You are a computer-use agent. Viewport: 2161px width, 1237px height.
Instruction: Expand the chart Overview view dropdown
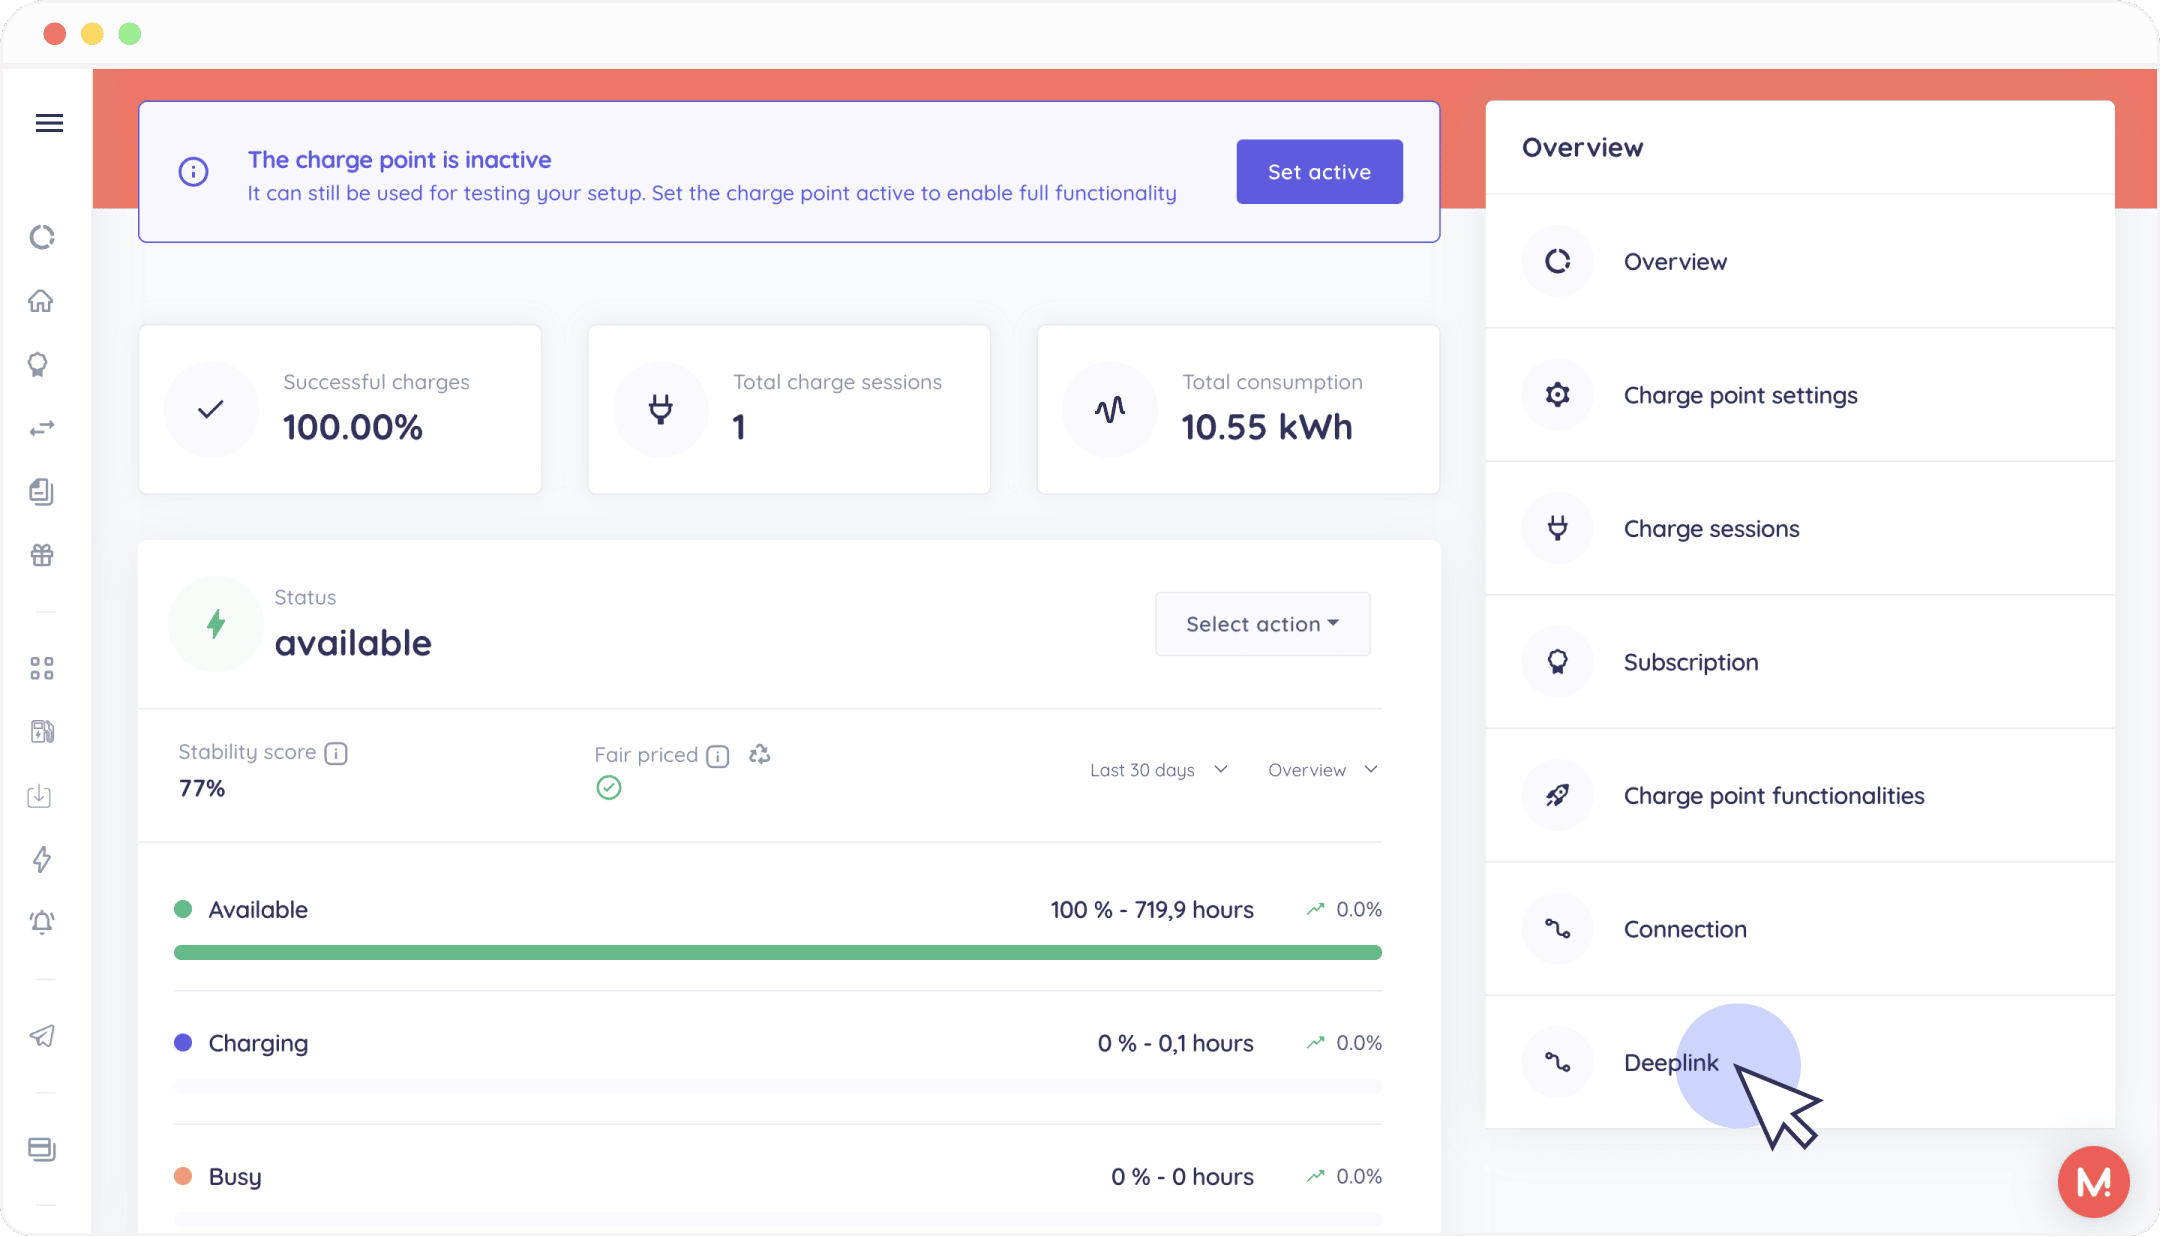coord(1323,770)
